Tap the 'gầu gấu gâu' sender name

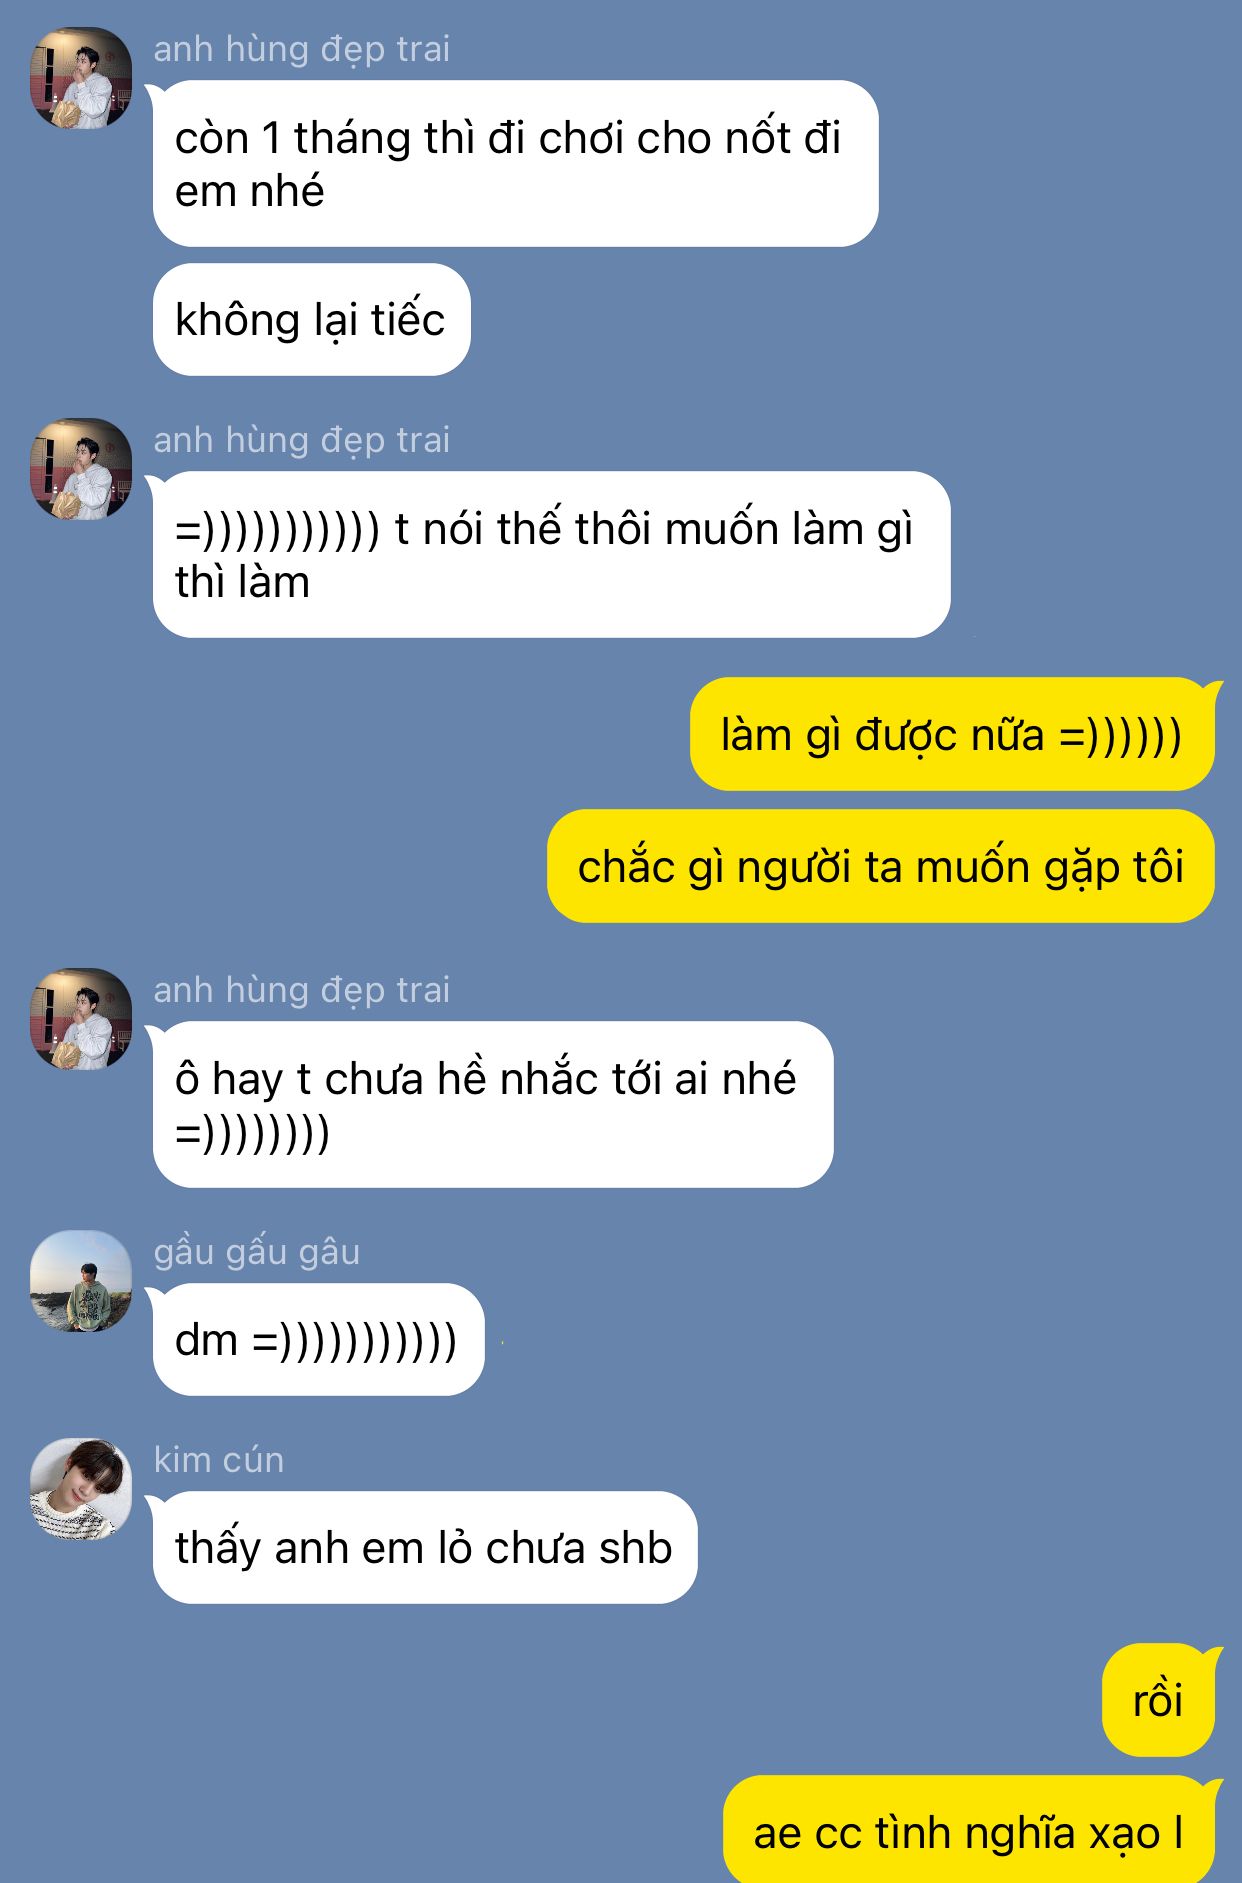point(257,1252)
